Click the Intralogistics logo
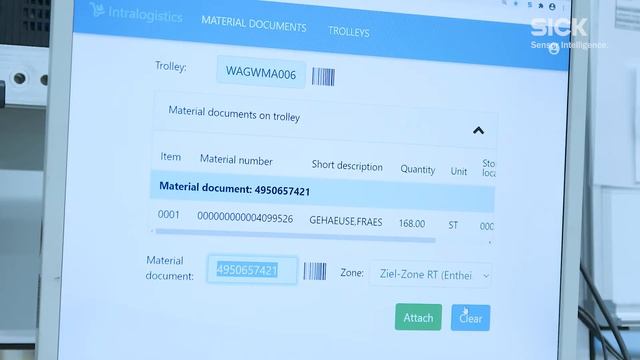Image resolution: width=640 pixels, height=360 pixels. pyautogui.click(x=137, y=14)
